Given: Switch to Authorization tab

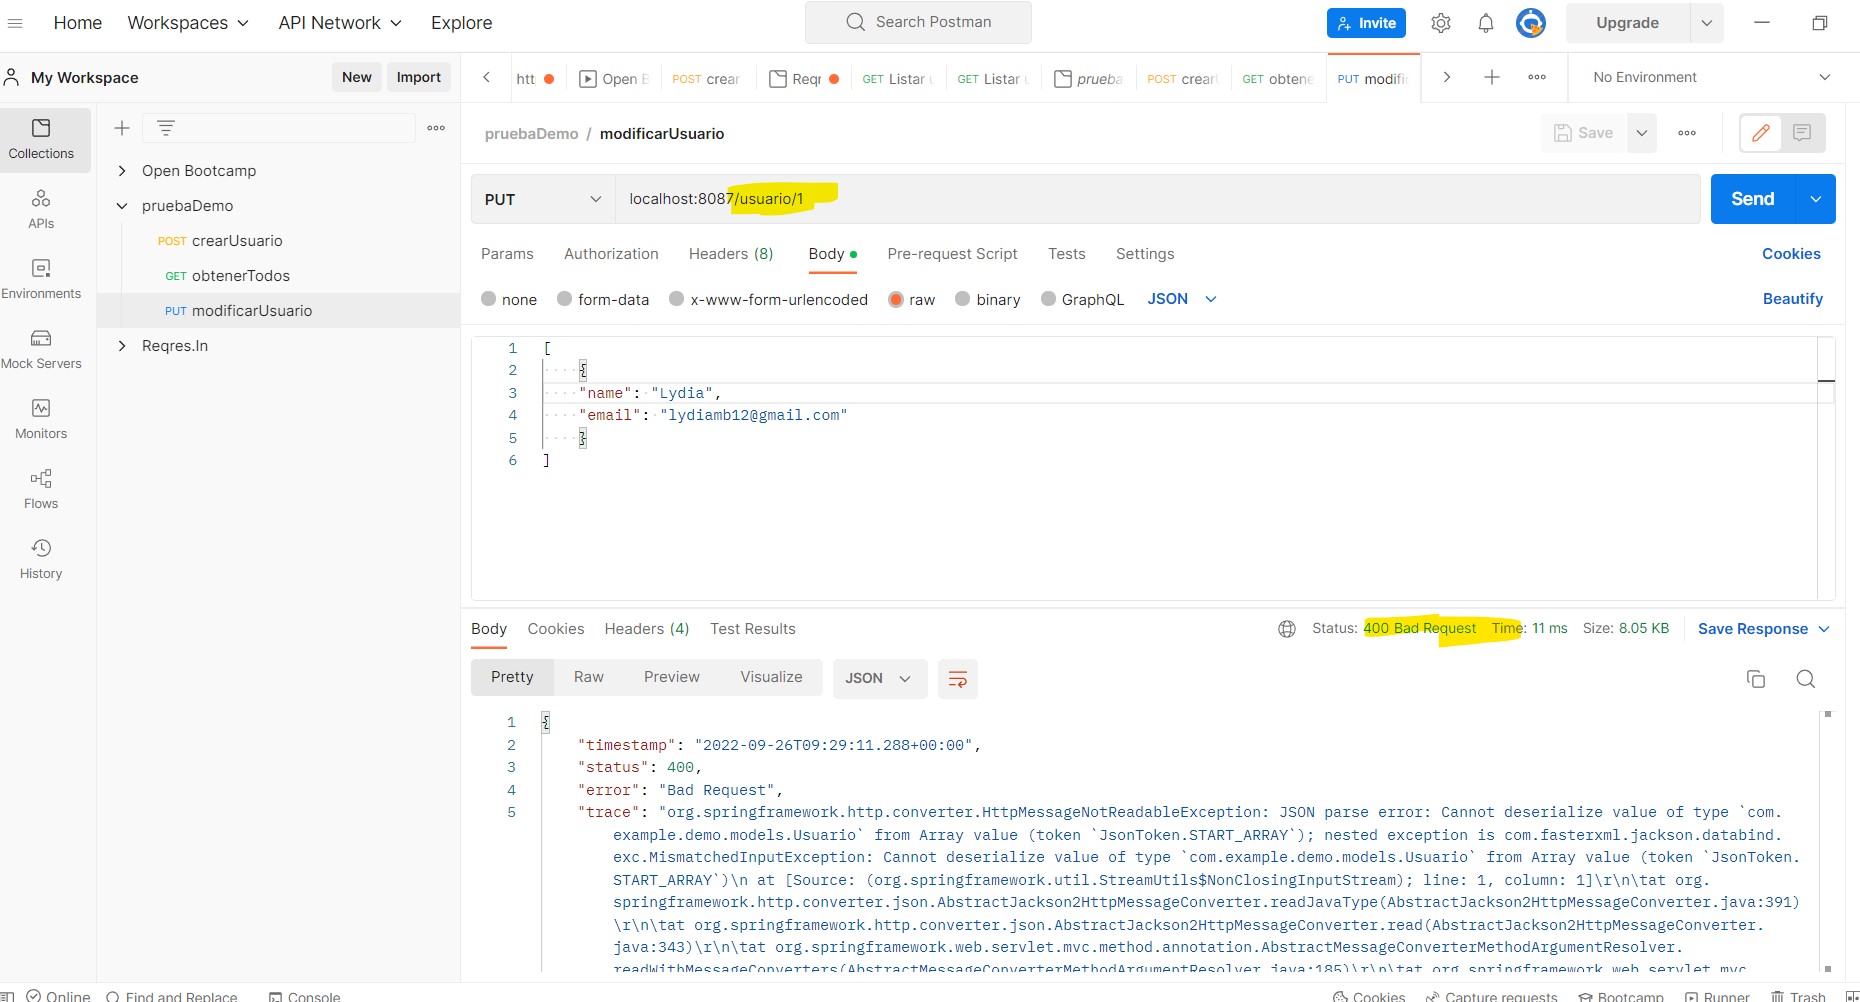Looking at the screenshot, I should pos(611,254).
